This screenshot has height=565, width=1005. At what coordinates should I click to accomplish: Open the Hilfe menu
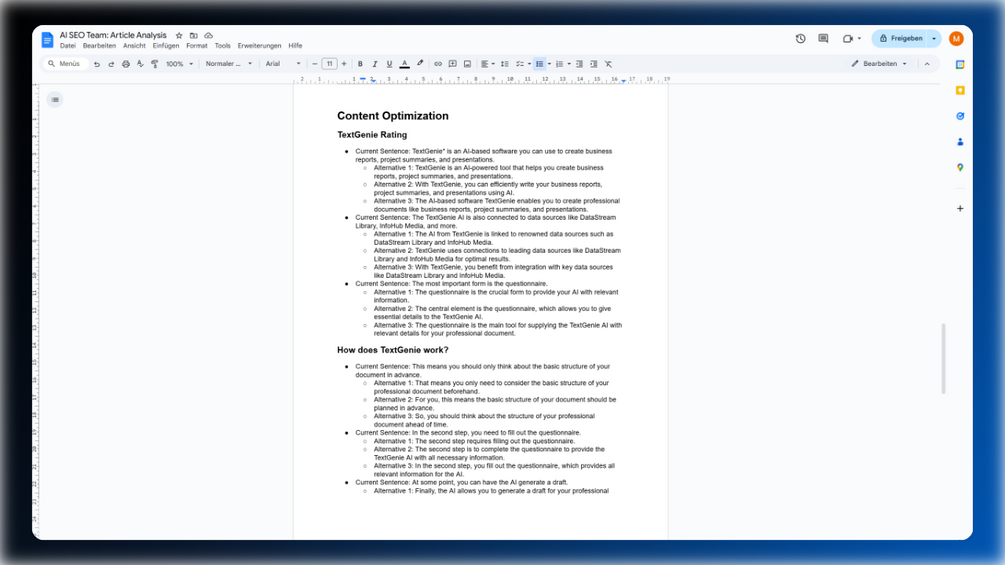coord(295,46)
